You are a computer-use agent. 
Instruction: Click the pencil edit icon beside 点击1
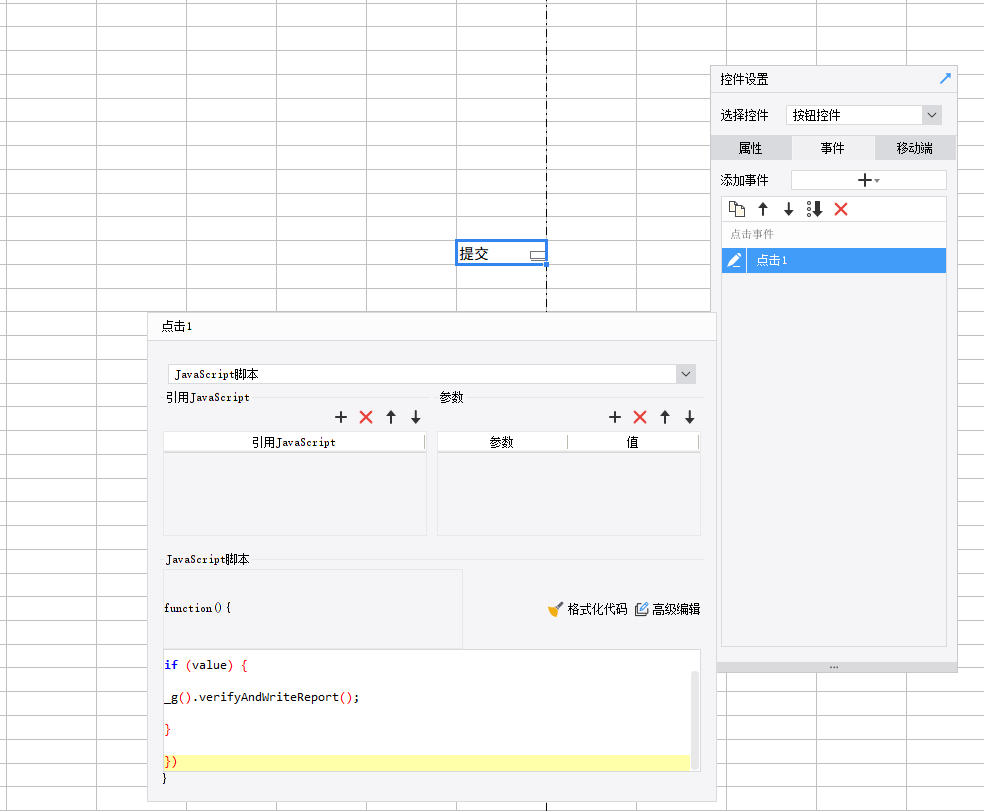734,260
